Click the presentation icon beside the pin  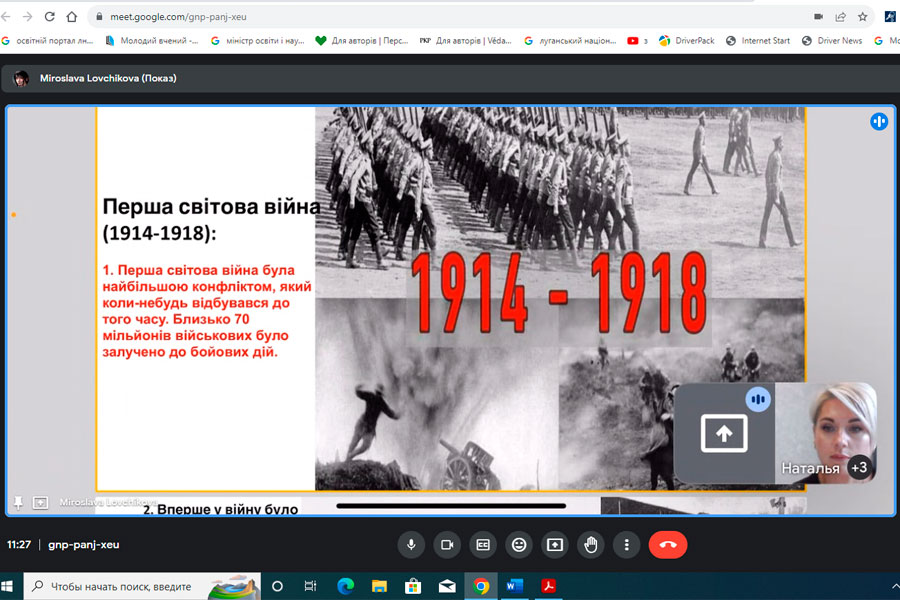coord(40,502)
